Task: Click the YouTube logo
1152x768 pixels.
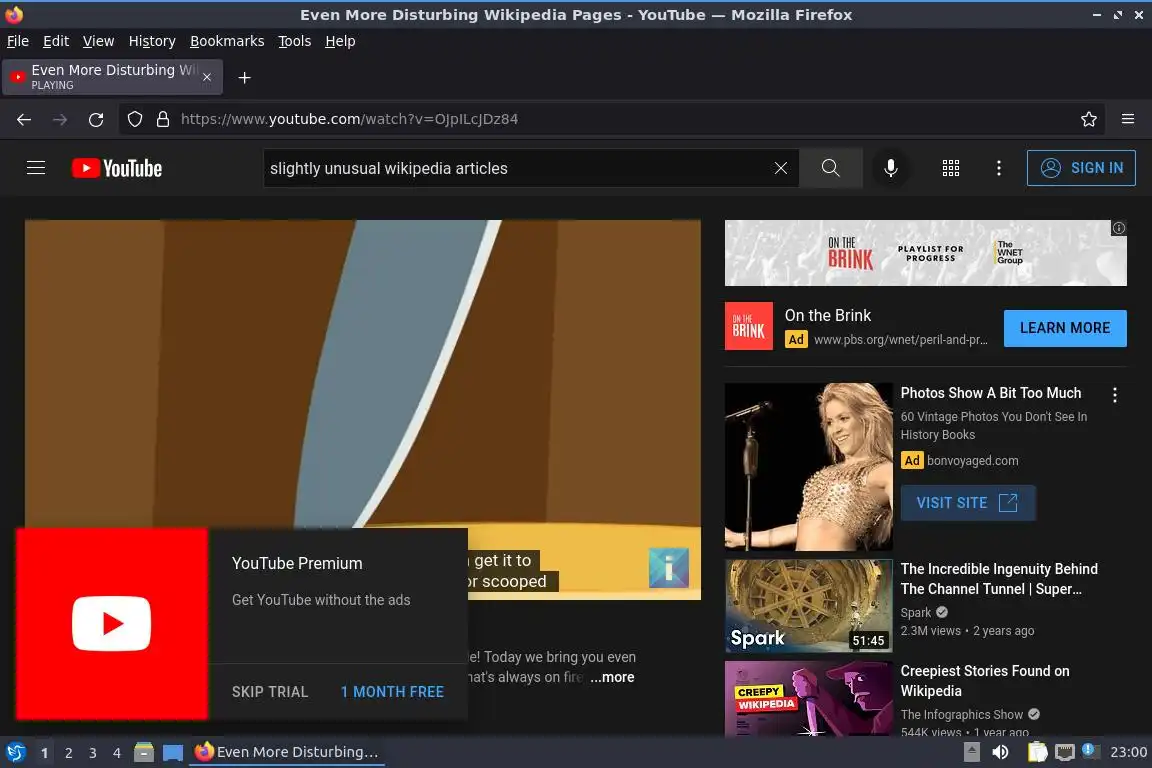Action: click(x=117, y=168)
